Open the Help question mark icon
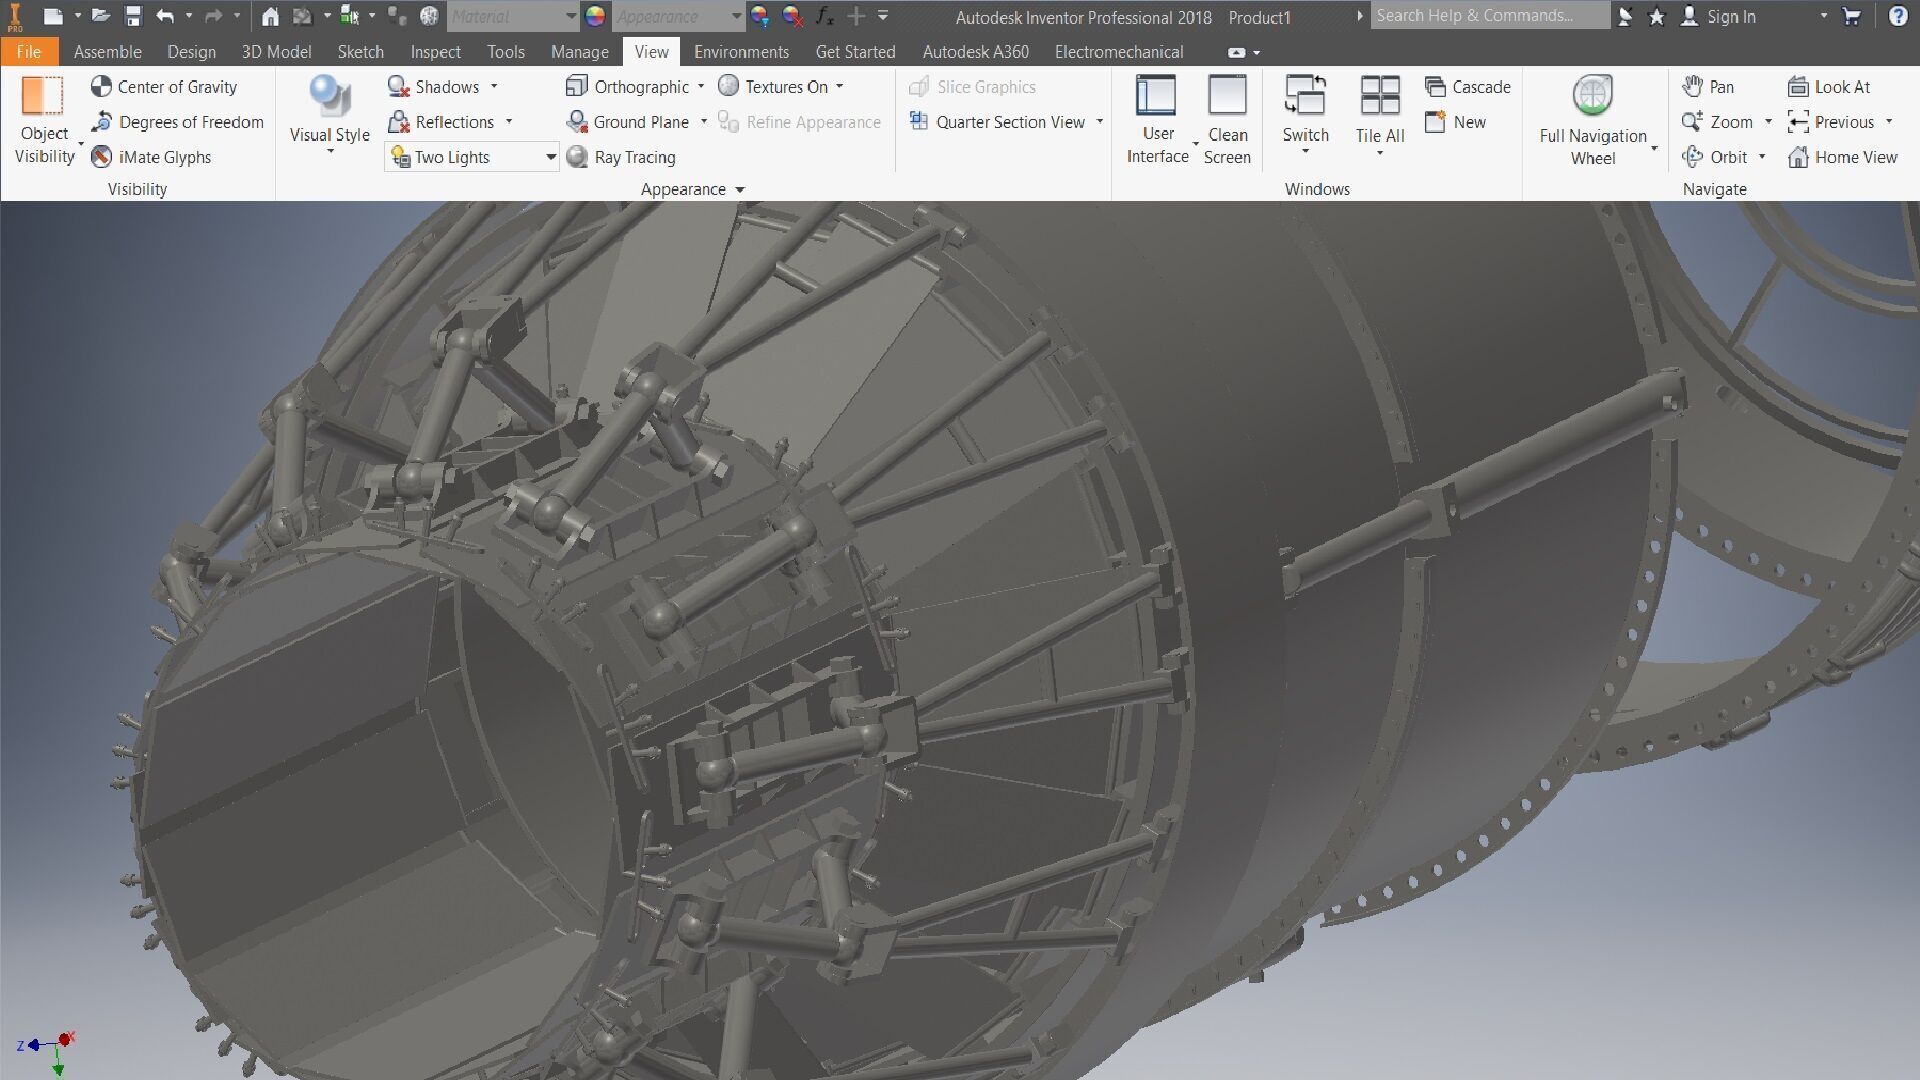 click(1898, 16)
